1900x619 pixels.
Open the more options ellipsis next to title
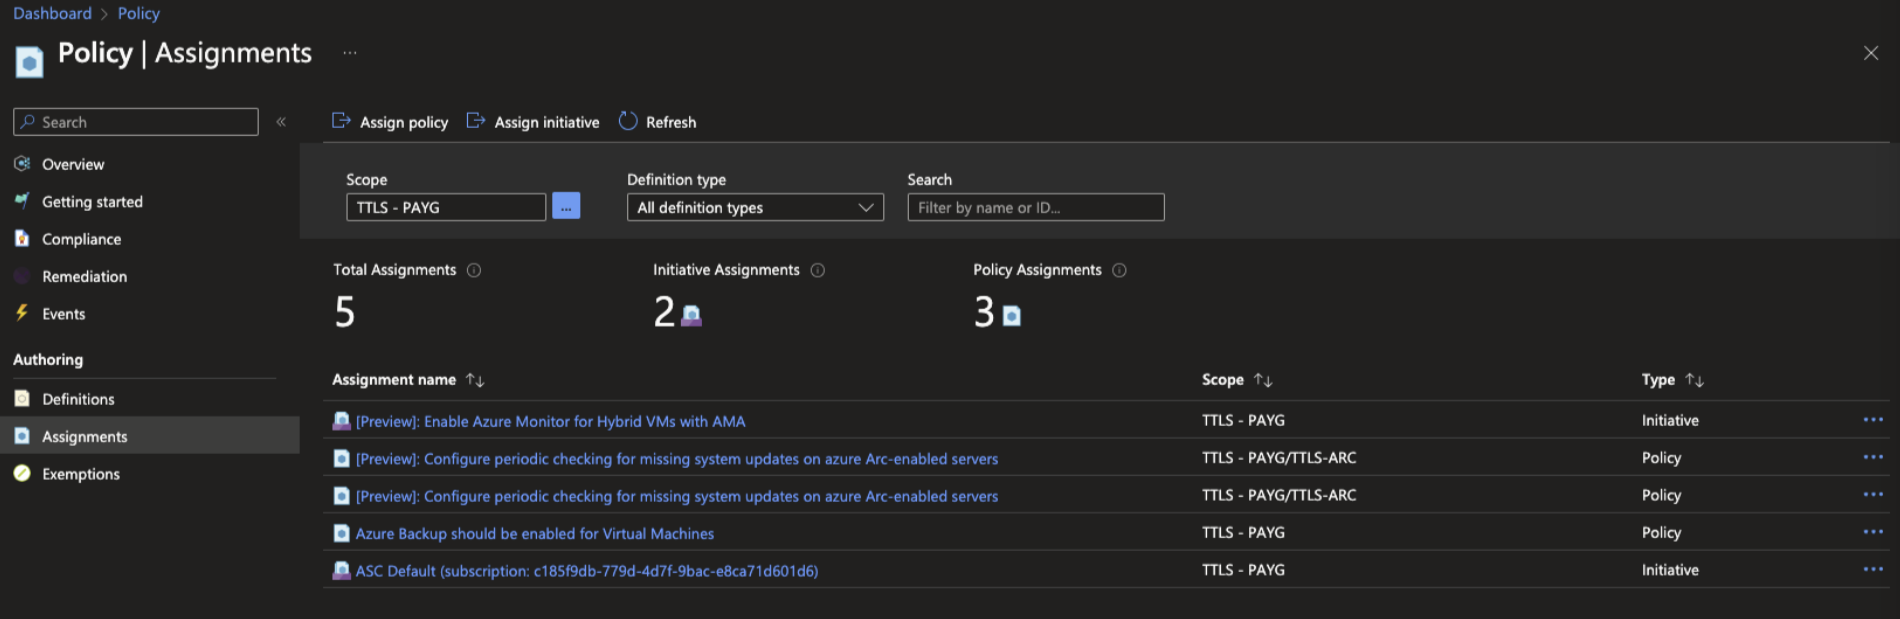click(x=350, y=53)
